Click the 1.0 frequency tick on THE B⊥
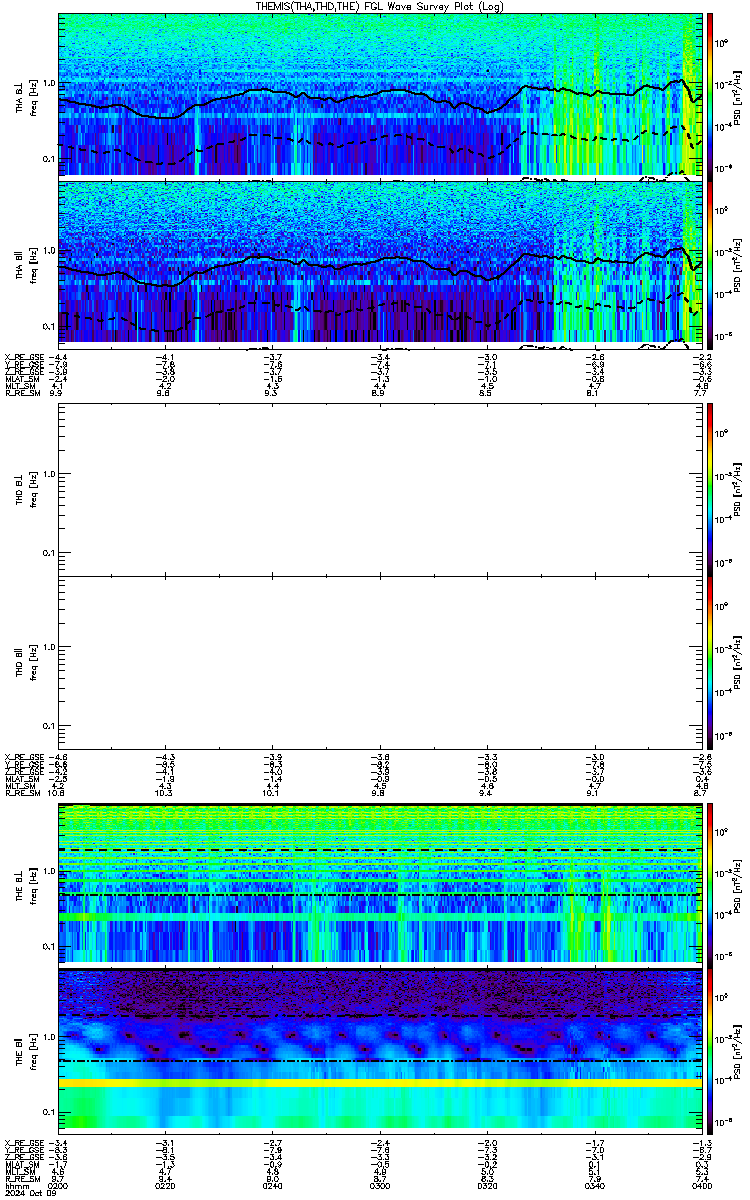The width and height of the screenshot is (750, 1200). click(48, 872)
